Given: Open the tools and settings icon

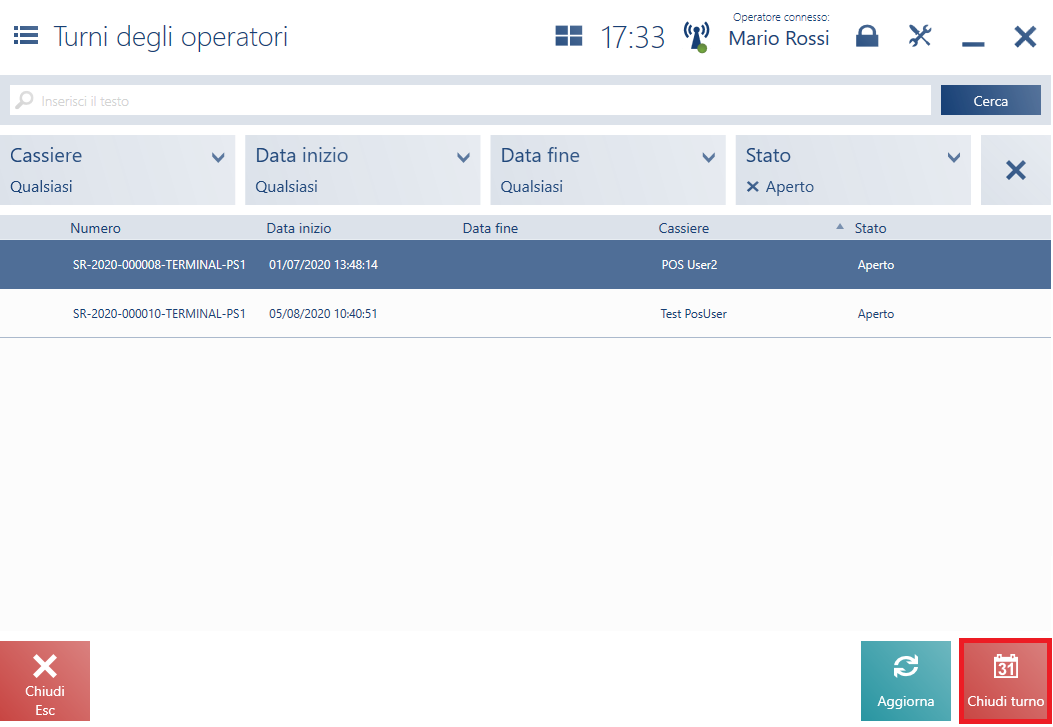Looking at the screenshot, I should [x=919, y=36].
